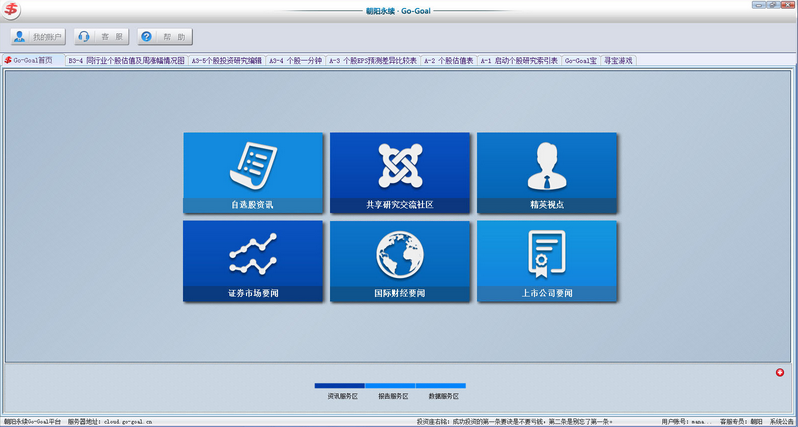Open the A3-5个股投资研究编辑 tab
Screen dimensions: 798x427
[226, 61]
